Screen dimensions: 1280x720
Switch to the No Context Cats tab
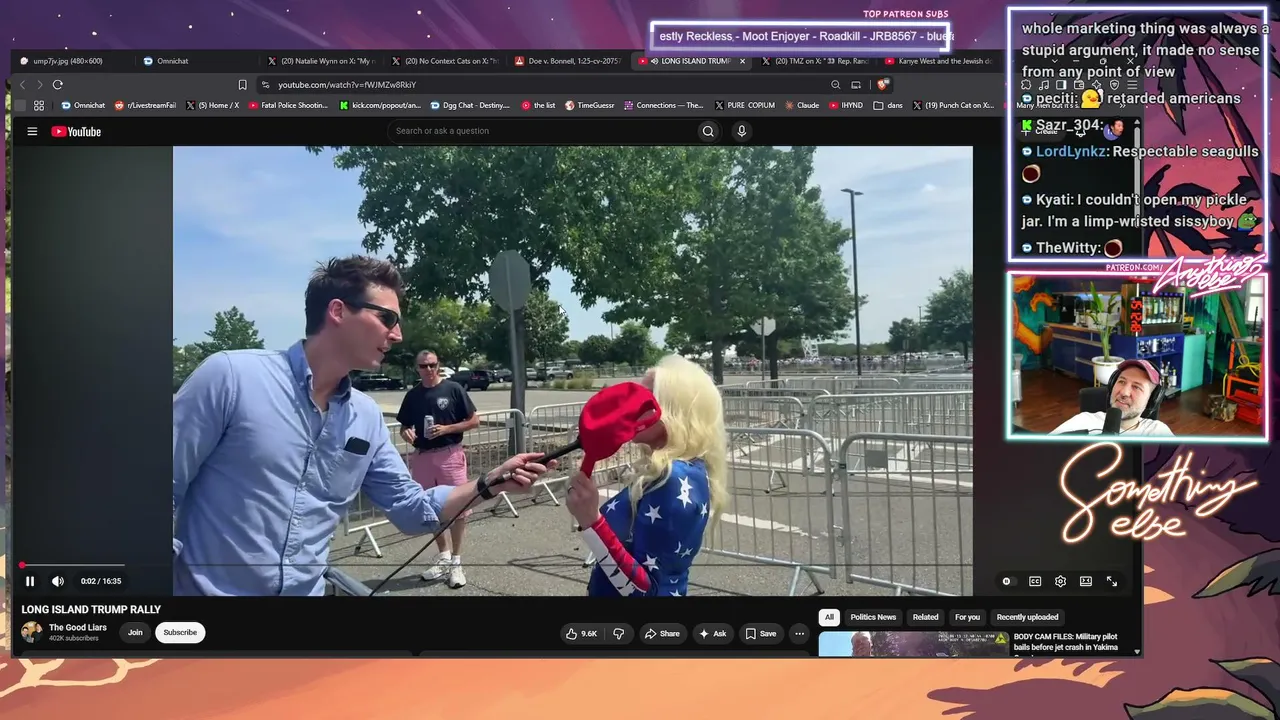[446, 61]
